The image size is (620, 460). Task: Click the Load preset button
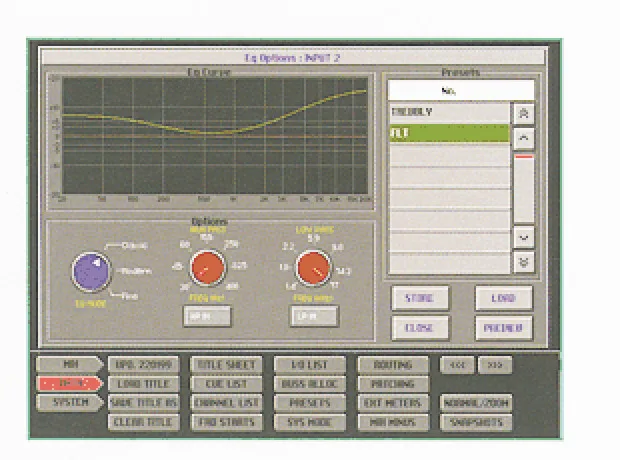pos(504,298)
